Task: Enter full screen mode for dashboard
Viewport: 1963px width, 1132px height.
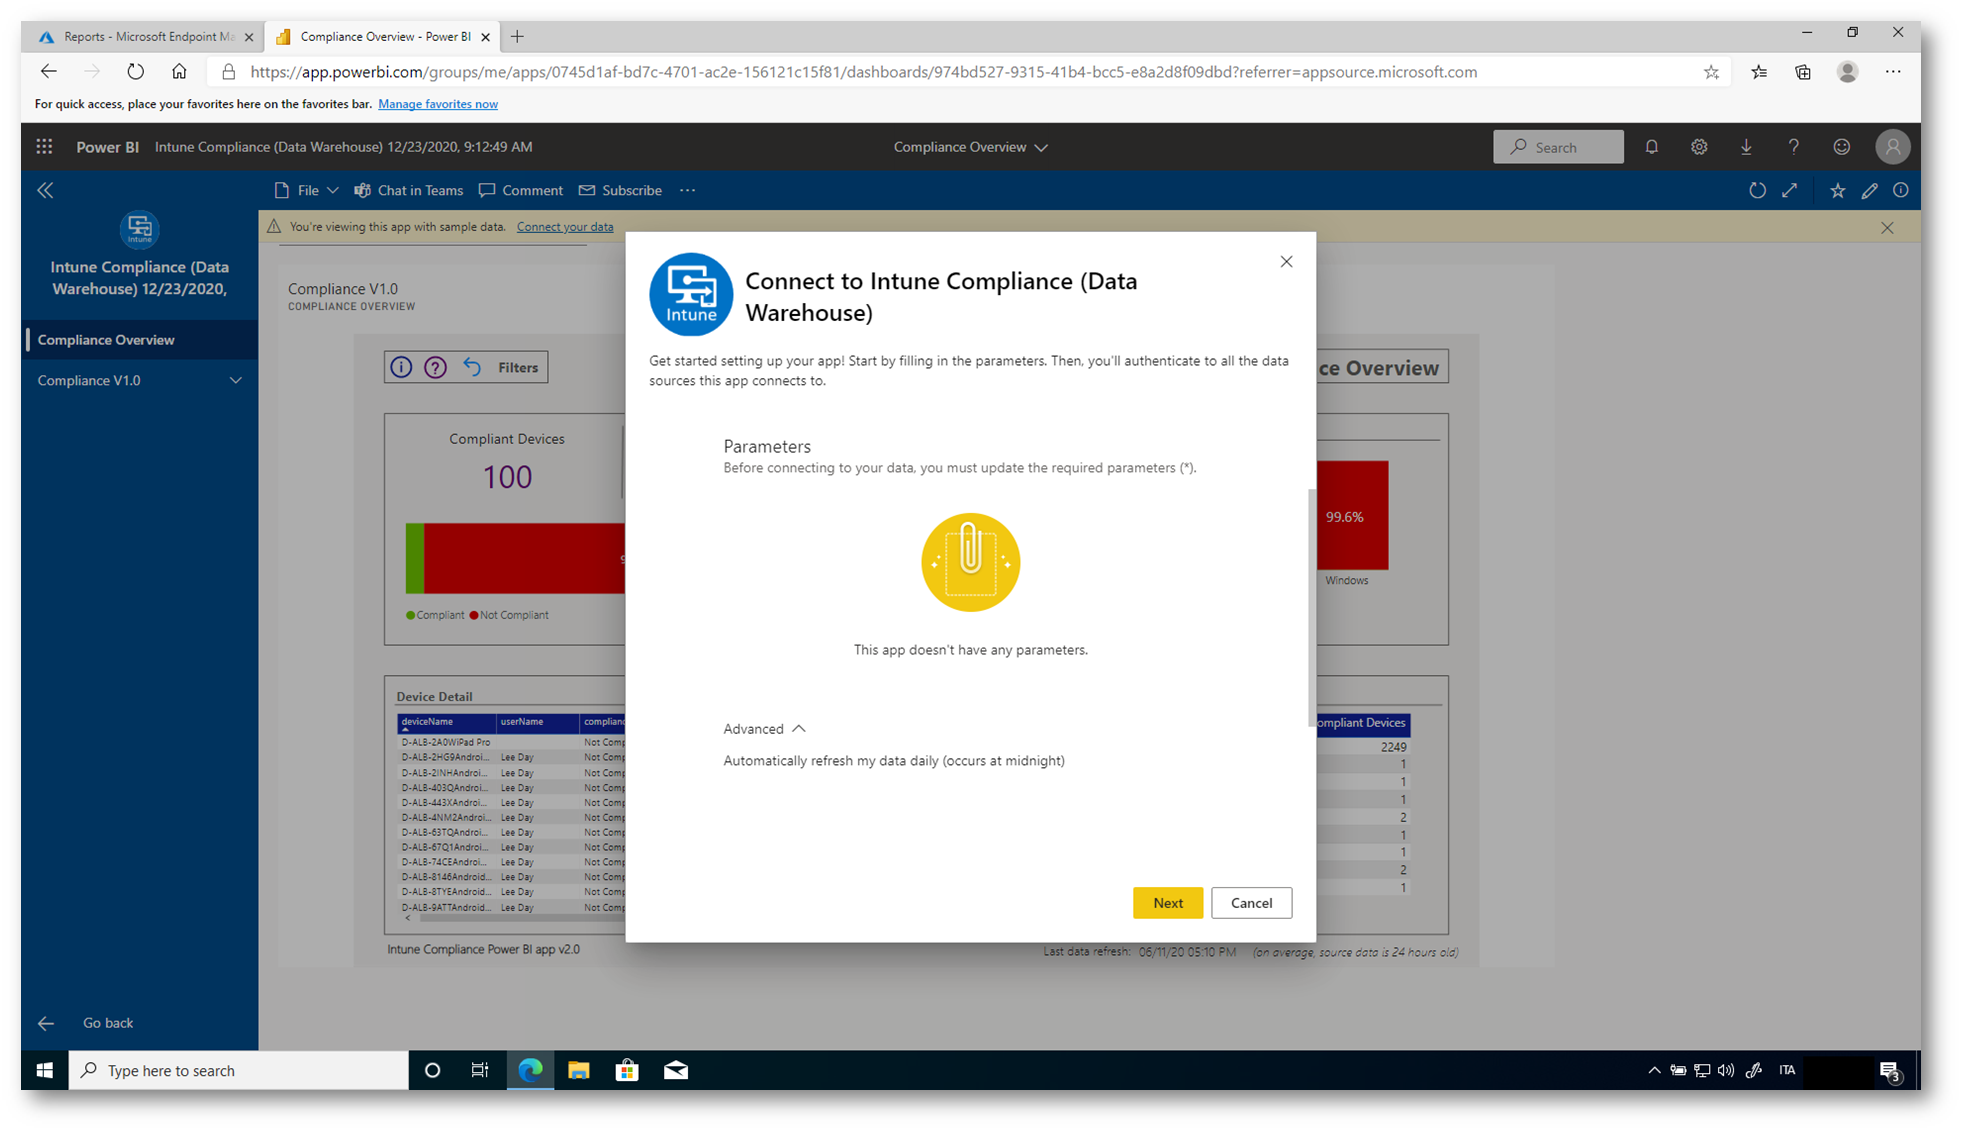Action: pyautogui.click(x=1790, y=190)
